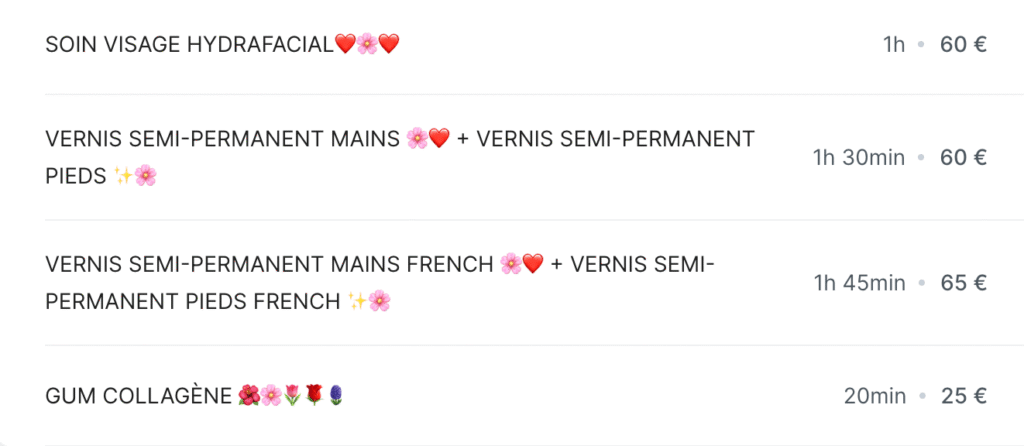The height and width of the screenshot is (446, 1024).
Task: Click the 60 € price for Soin Visage
Action: pos(963,44)
